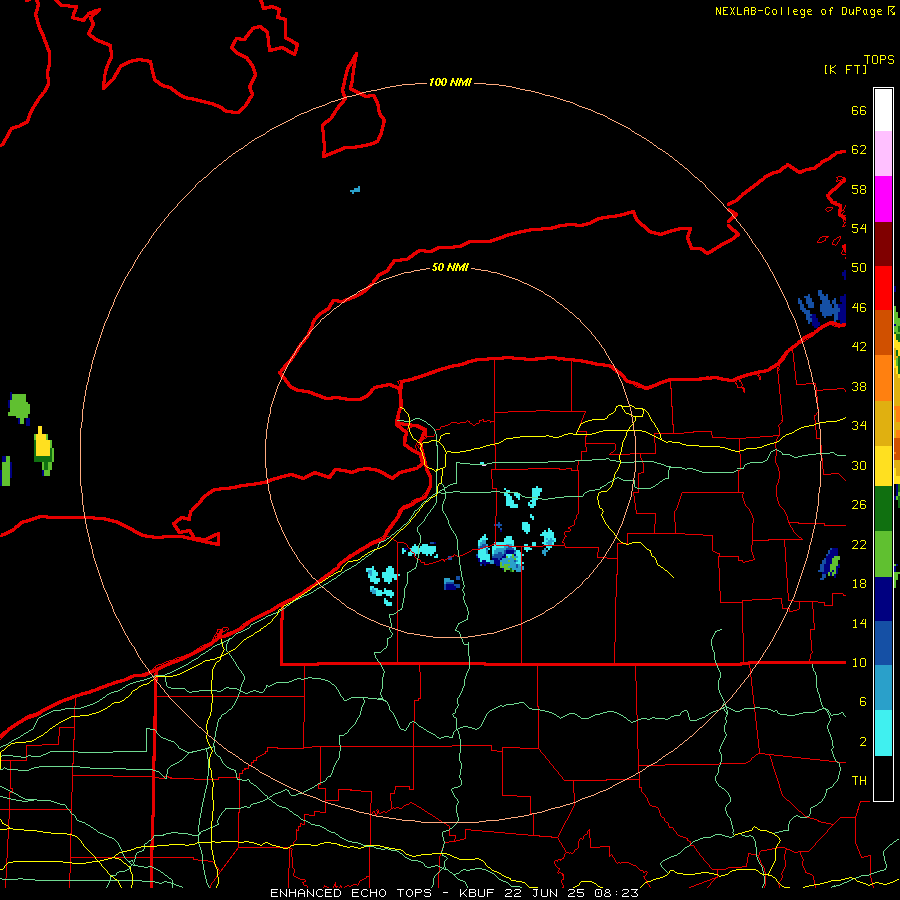Click the dark blue echo cluster at upper right
The height and width of the screenshot is (900, 900).
823,308
